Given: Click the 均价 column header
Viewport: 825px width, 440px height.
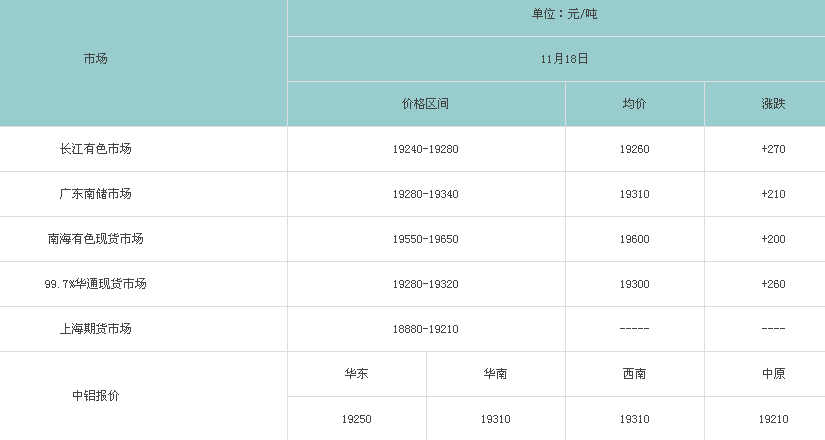Looking at the screenshot, I should coord(634,104).
